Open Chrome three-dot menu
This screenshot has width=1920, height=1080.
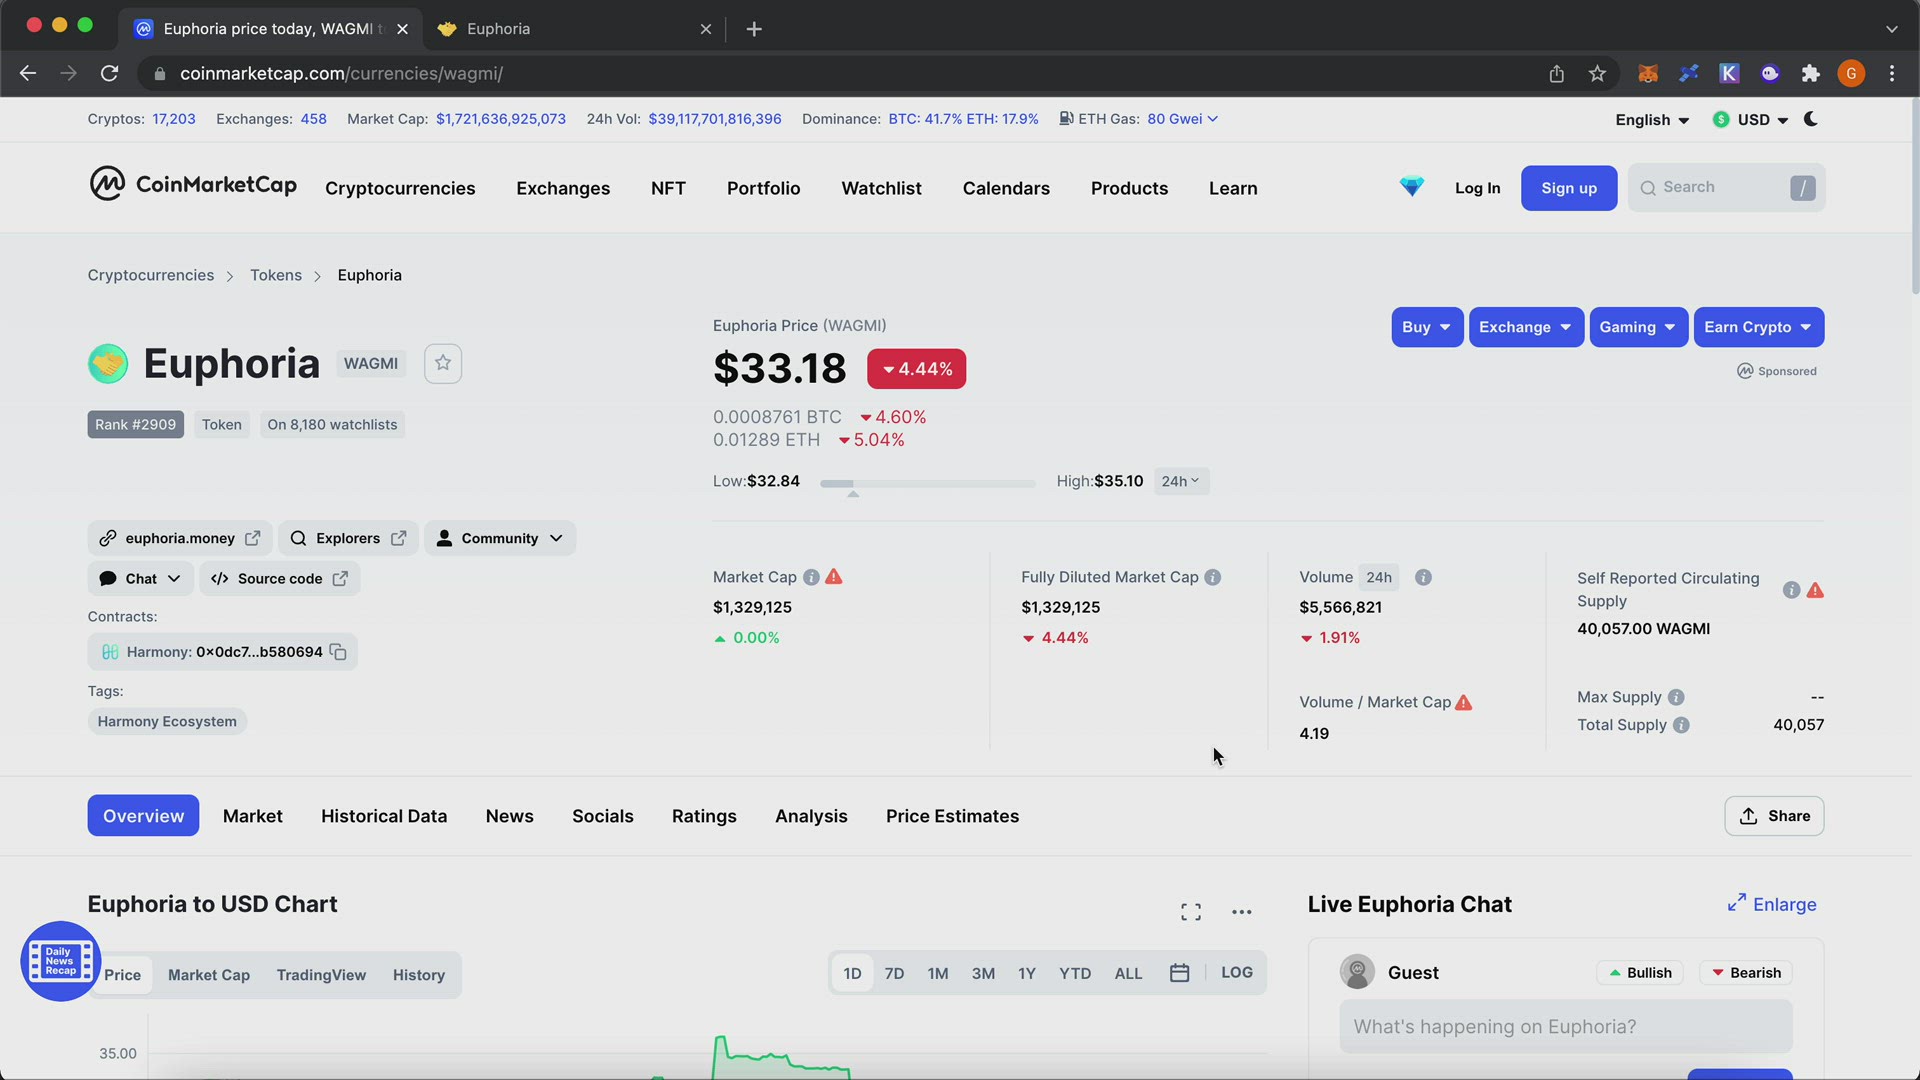(x=1891, y=73)
